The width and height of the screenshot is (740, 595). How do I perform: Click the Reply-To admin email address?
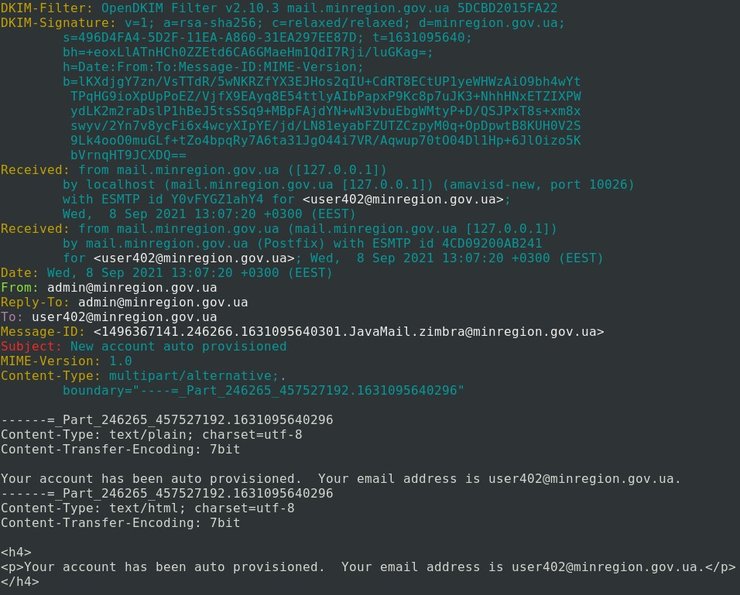(x=163, y=302)
